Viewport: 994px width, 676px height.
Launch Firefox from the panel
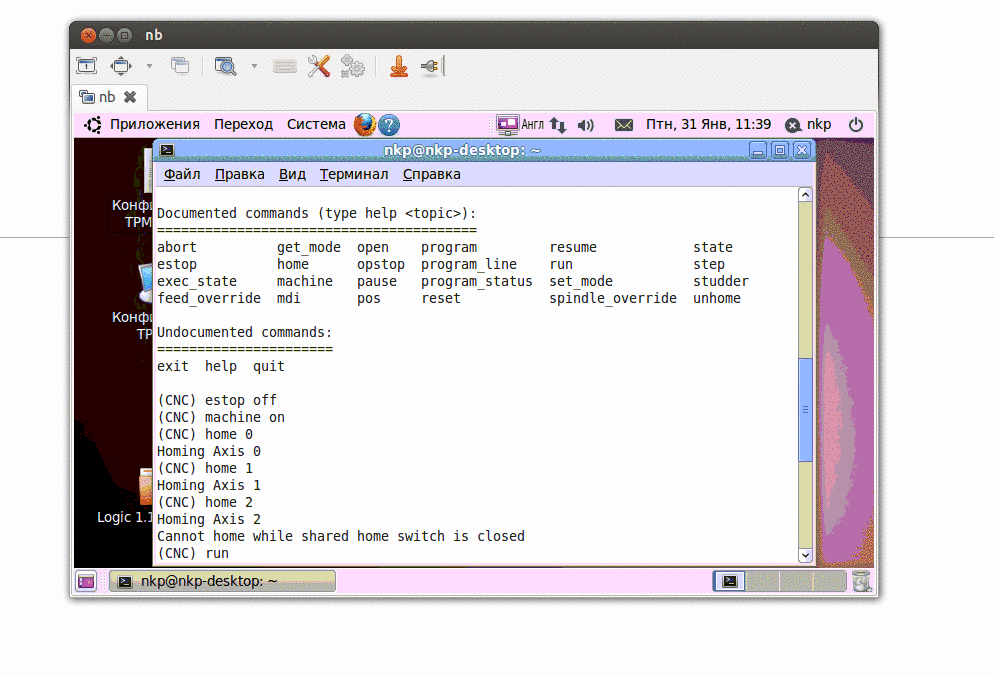click(365, 124)
